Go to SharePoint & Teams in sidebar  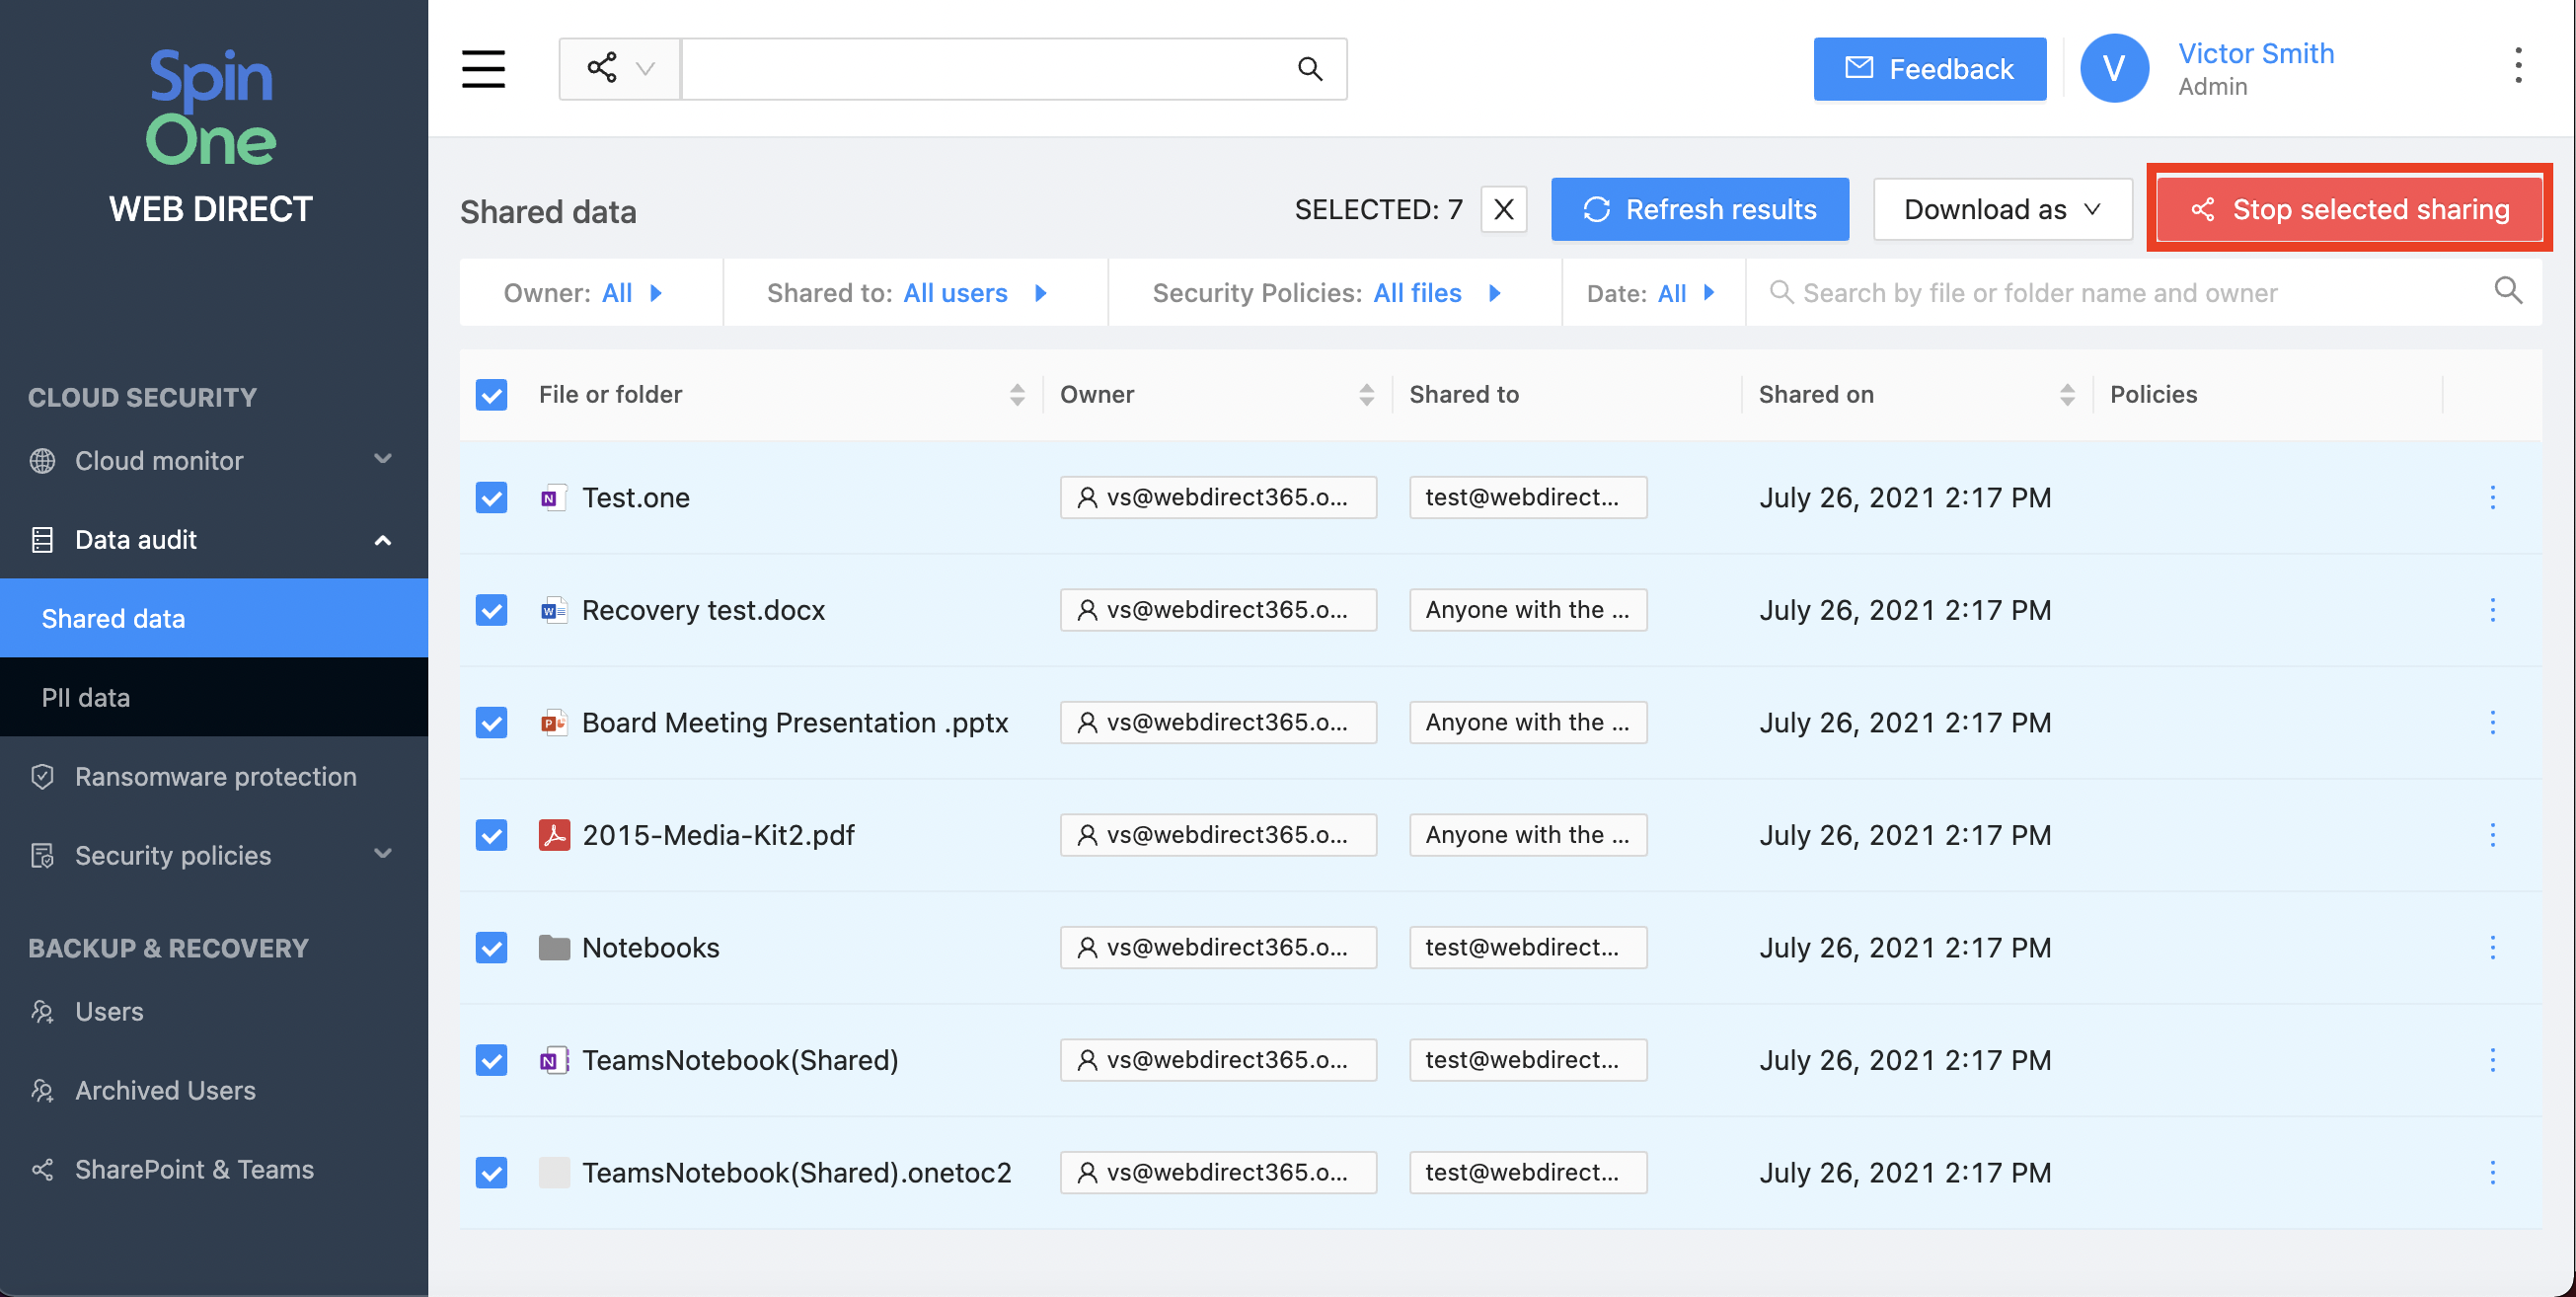(194, 1169)
